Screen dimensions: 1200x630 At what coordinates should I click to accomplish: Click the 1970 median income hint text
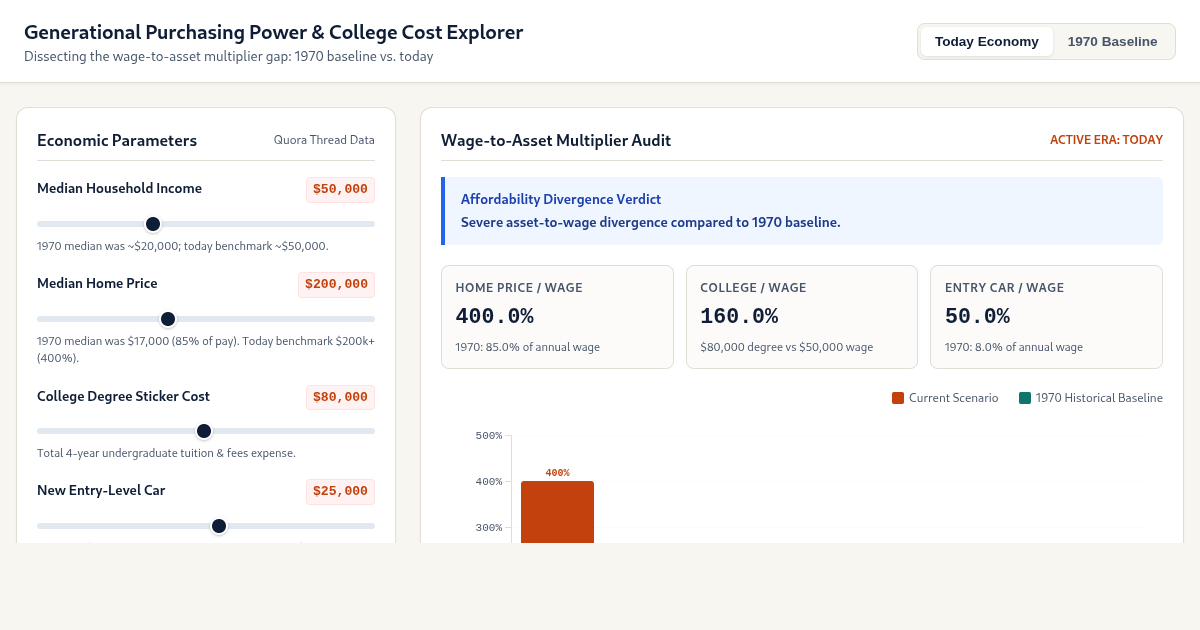pos(183,246)
